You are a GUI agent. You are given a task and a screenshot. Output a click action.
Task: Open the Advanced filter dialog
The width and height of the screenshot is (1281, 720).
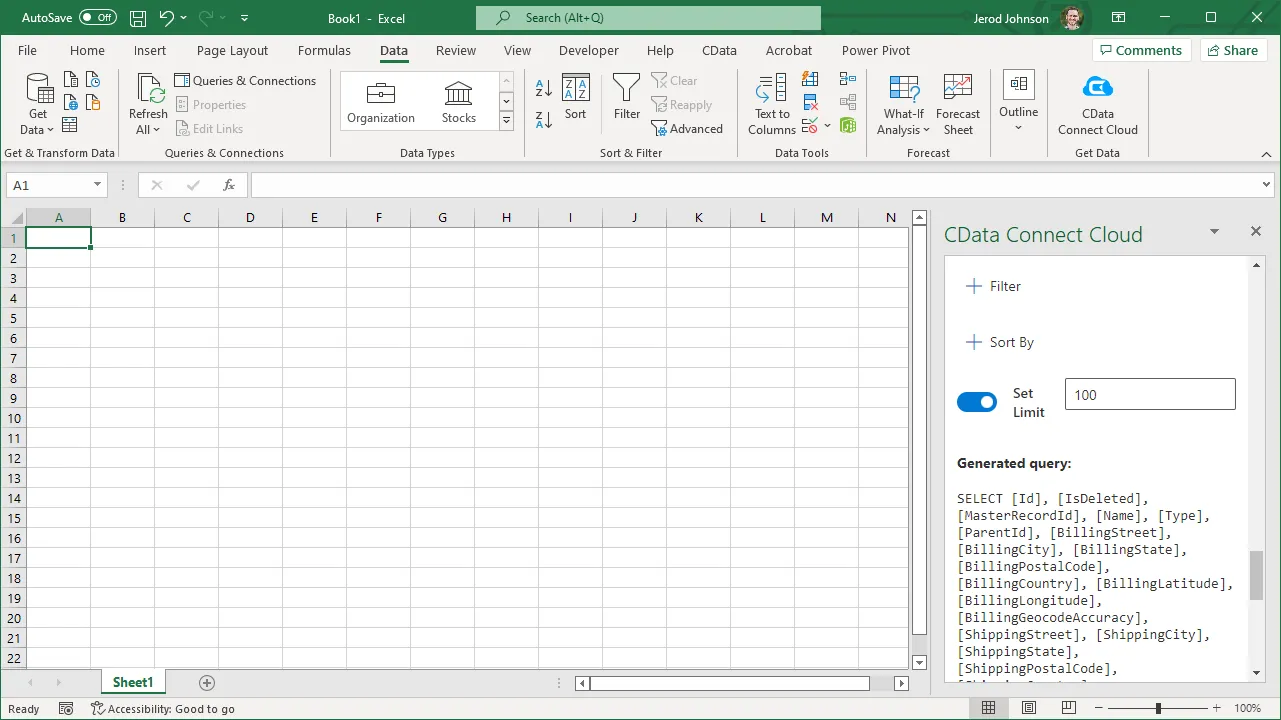688,128
